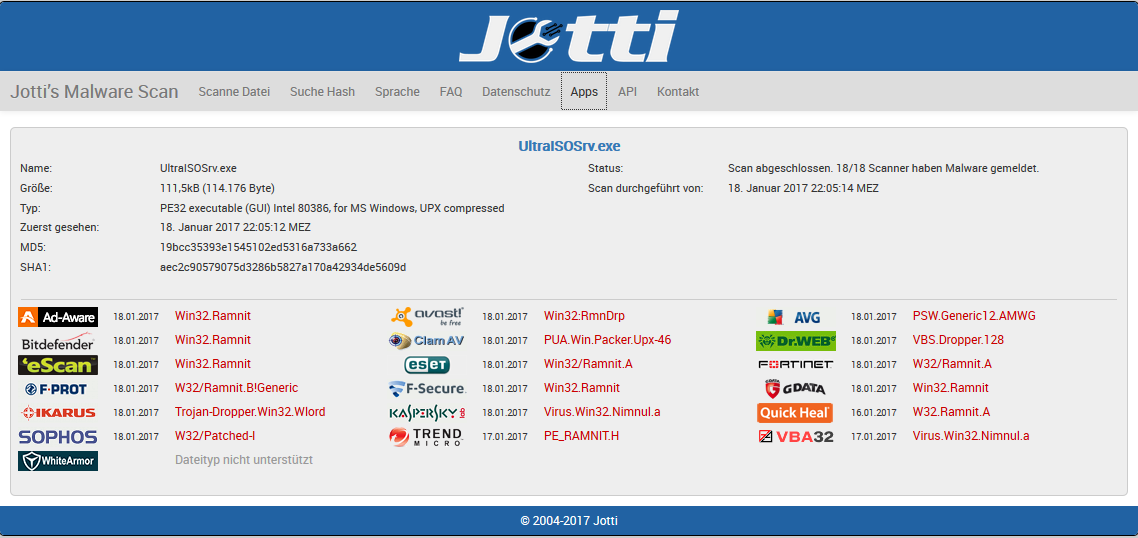Click the Scan abgeschlossen status text
This screenshot has height=538, width=1138.
point(883,168)
